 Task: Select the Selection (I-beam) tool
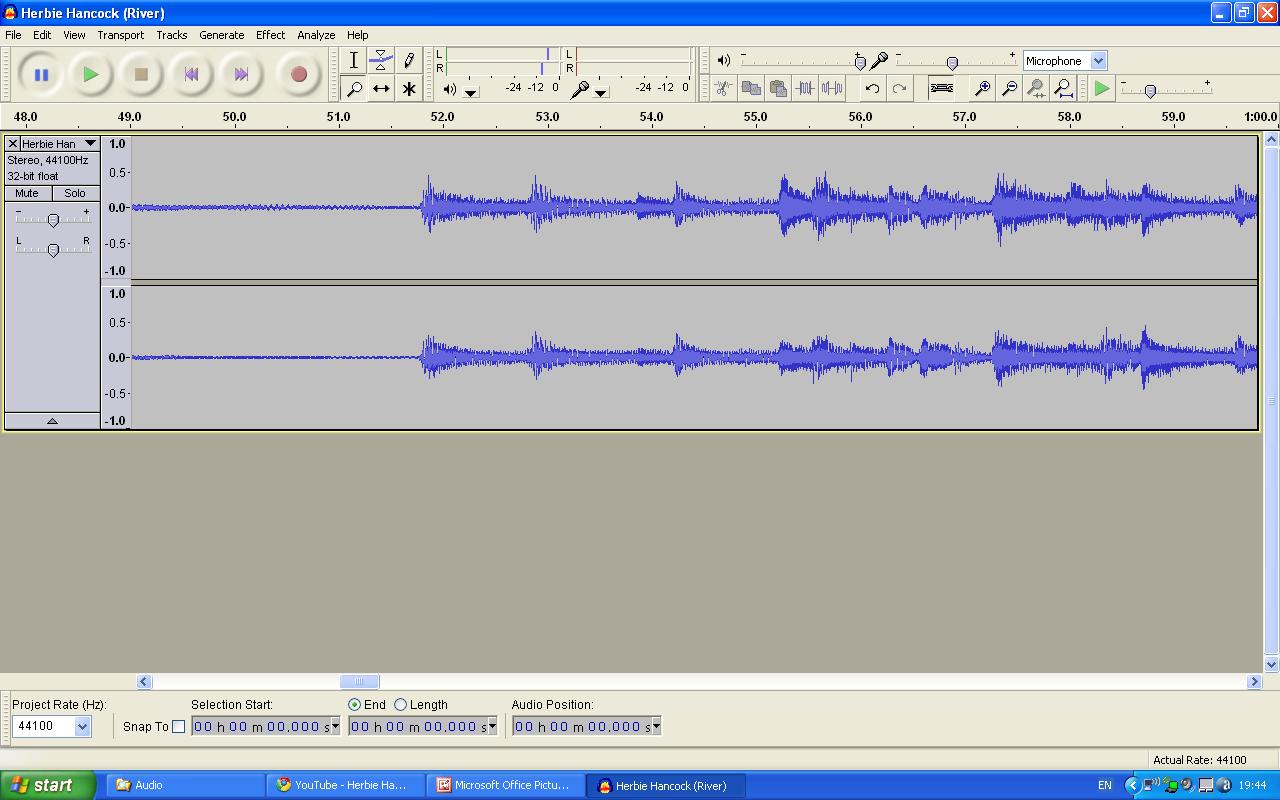coord(354,61)
